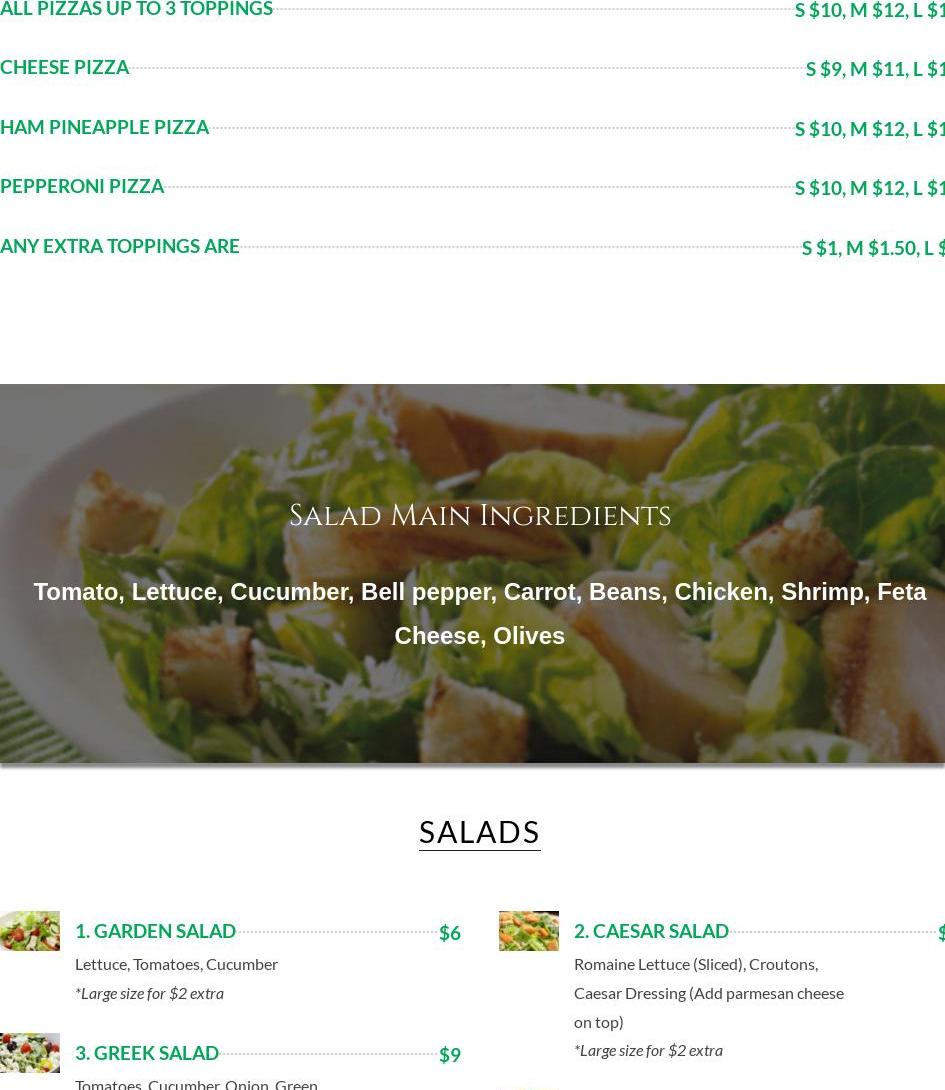Open the 2. Caesar Salad menu item
The height and width of the screenshot is (1090, 945).
coord(651,932)
